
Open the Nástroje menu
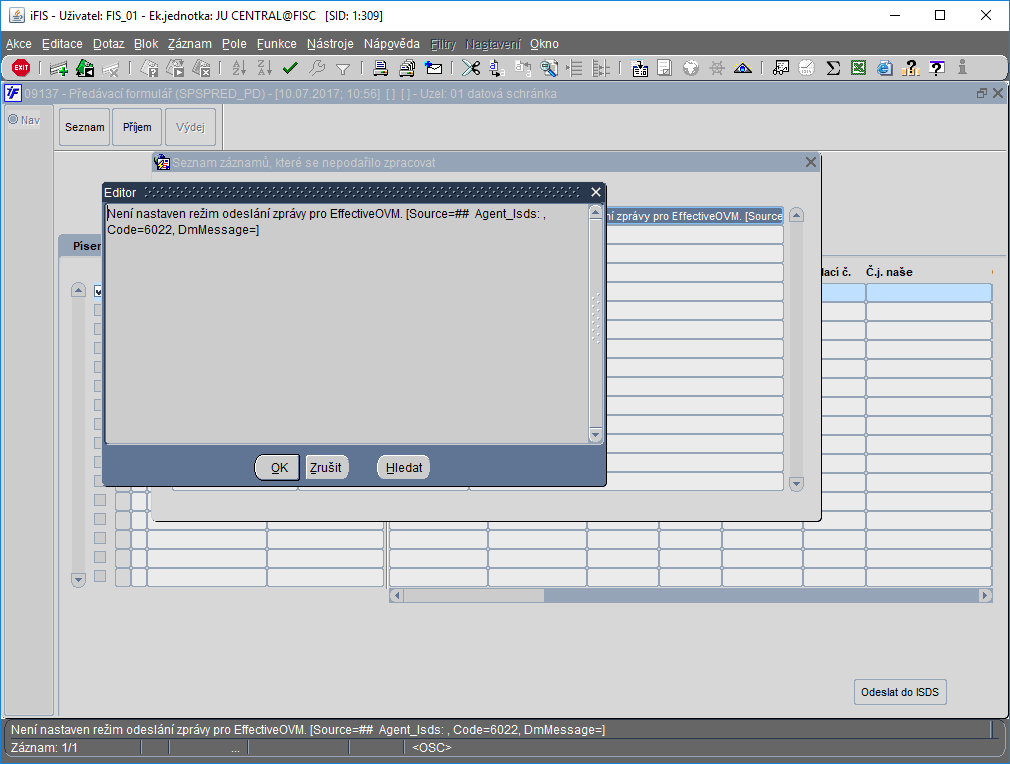(330, 44)
